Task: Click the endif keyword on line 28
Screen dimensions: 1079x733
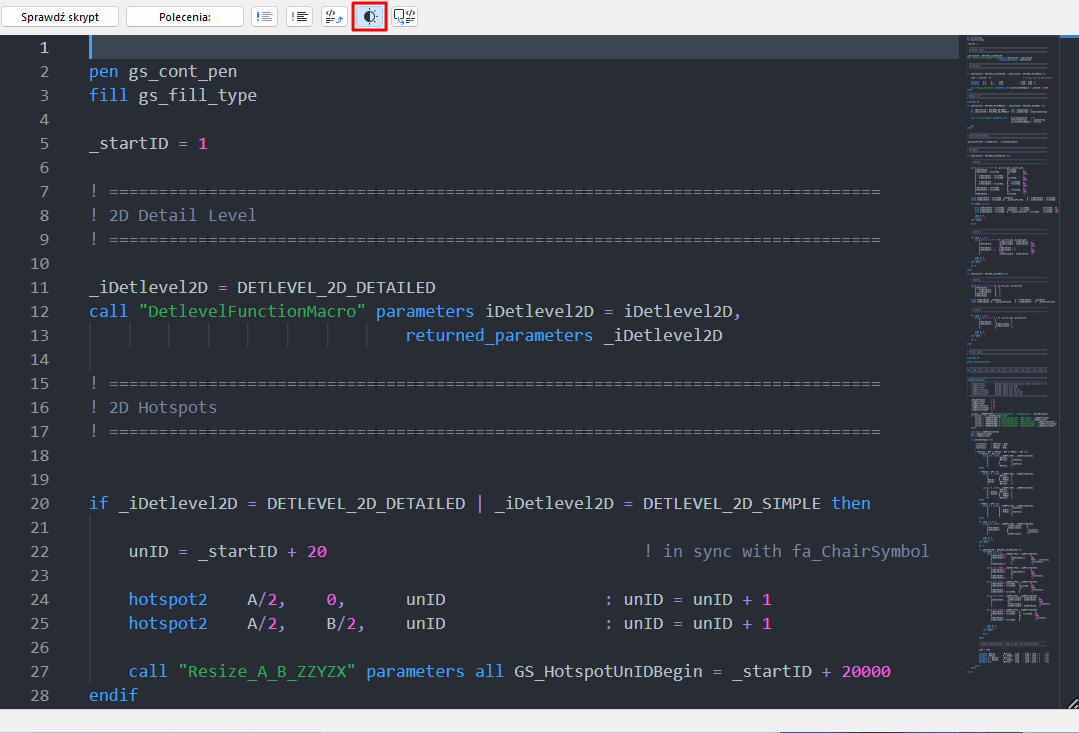Action: (113, 695)
